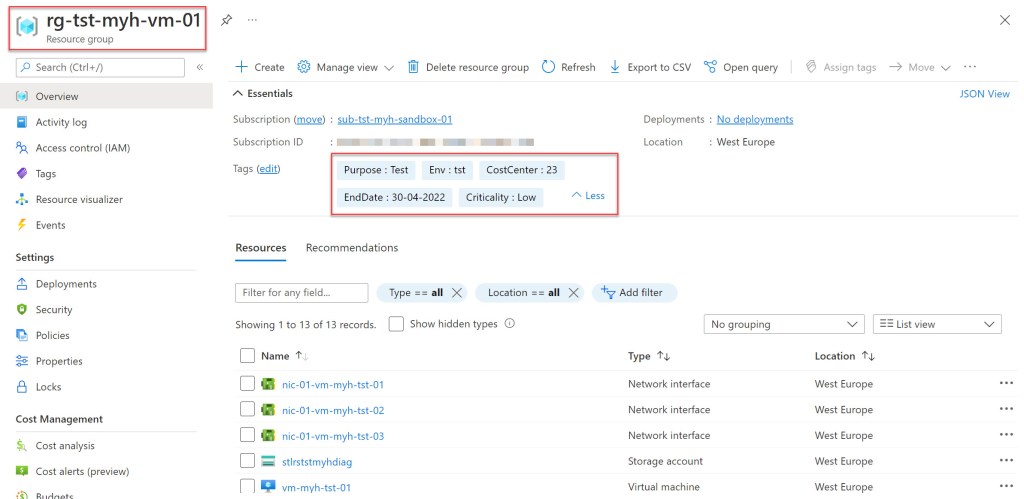Click the Add filter button
This screenshot has width=1024, height=499.
(x=634, y=293)
